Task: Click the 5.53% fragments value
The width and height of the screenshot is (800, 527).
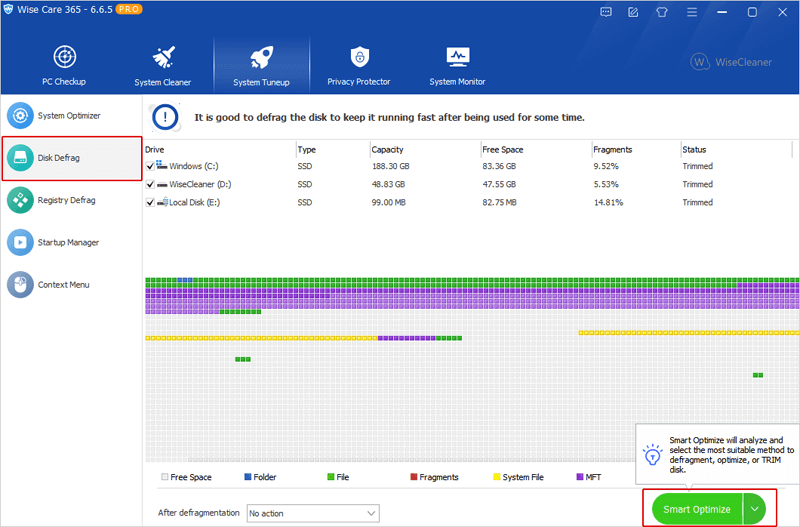Action: coord(606,185)
